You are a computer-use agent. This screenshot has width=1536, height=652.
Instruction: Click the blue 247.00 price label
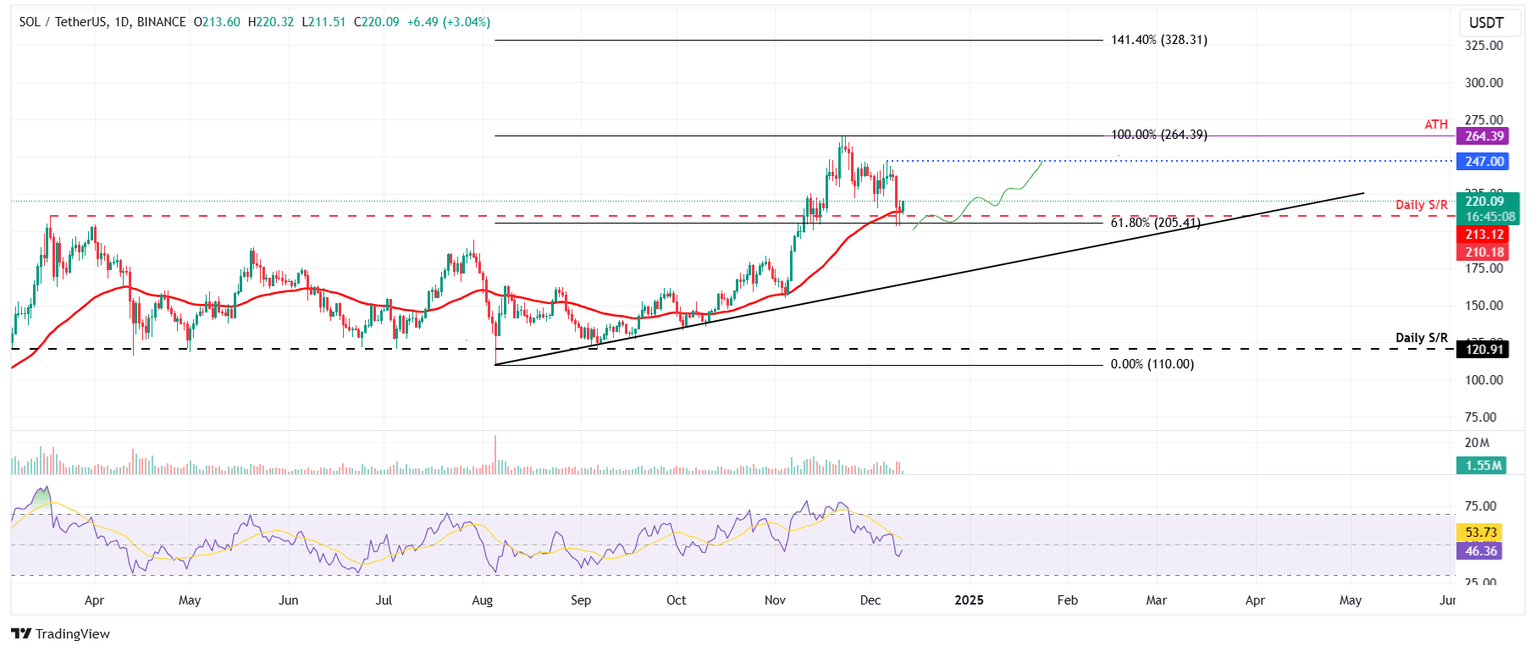coord(1482,161)
